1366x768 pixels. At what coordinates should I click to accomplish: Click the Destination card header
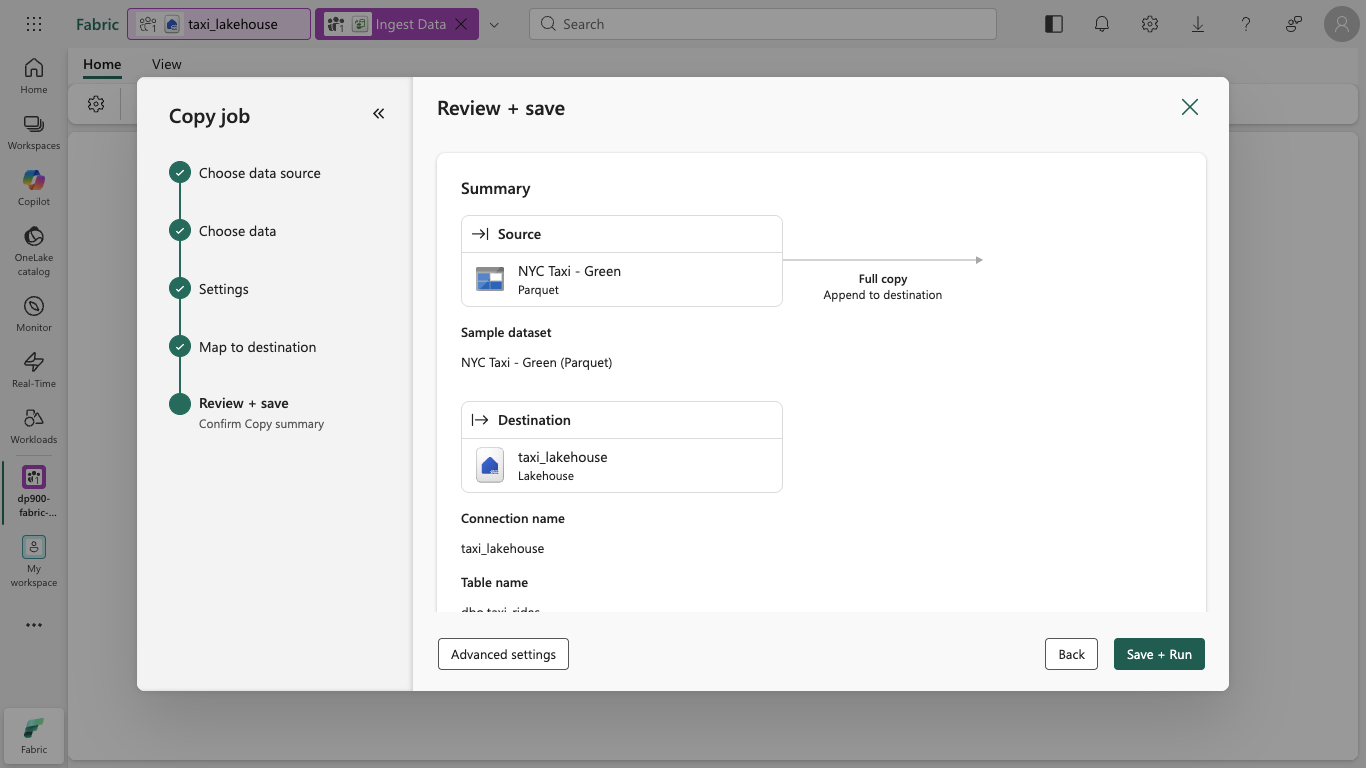(622, 420)
